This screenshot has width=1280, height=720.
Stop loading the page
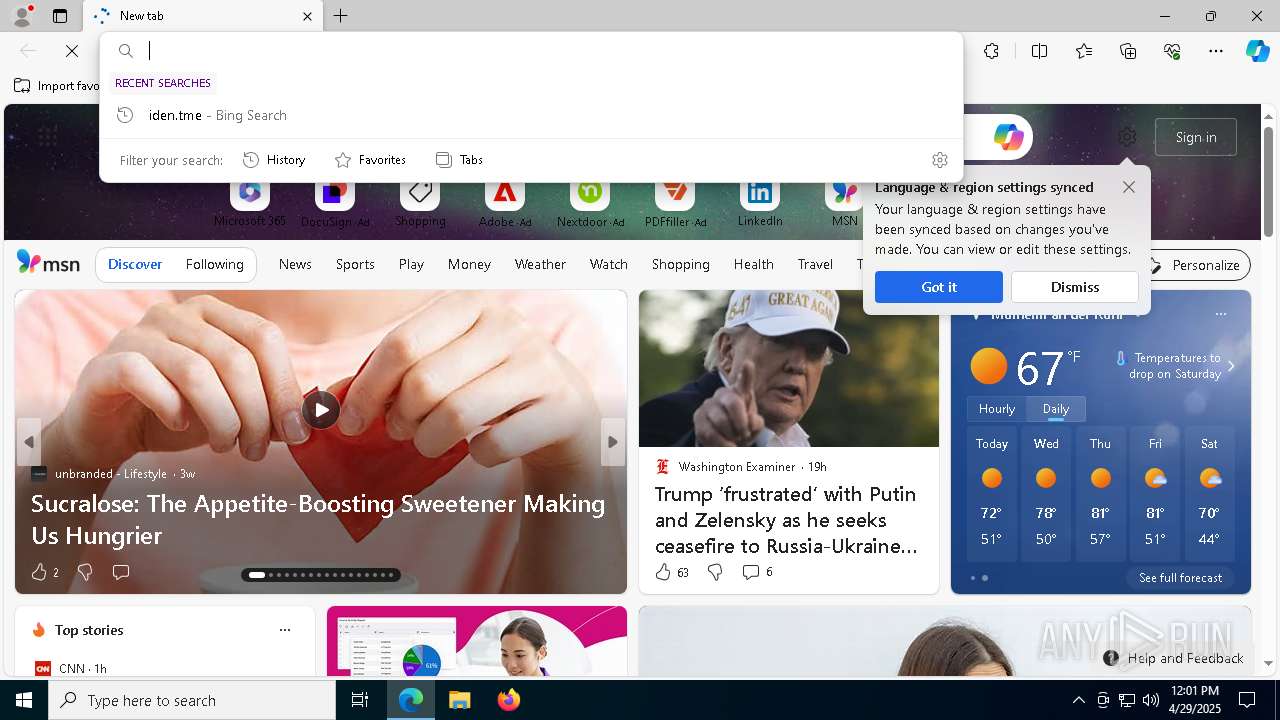pos(72,51)
